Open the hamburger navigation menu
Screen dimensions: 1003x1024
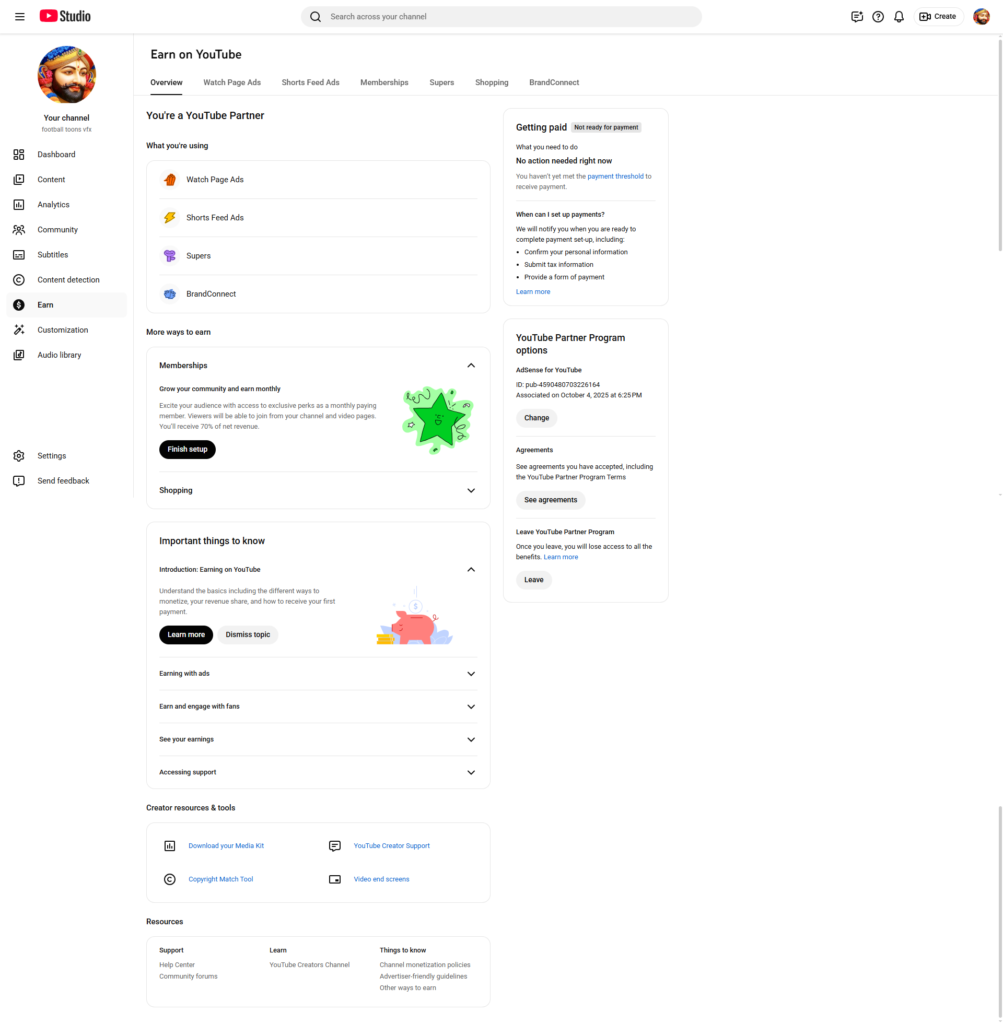point(20,17)
